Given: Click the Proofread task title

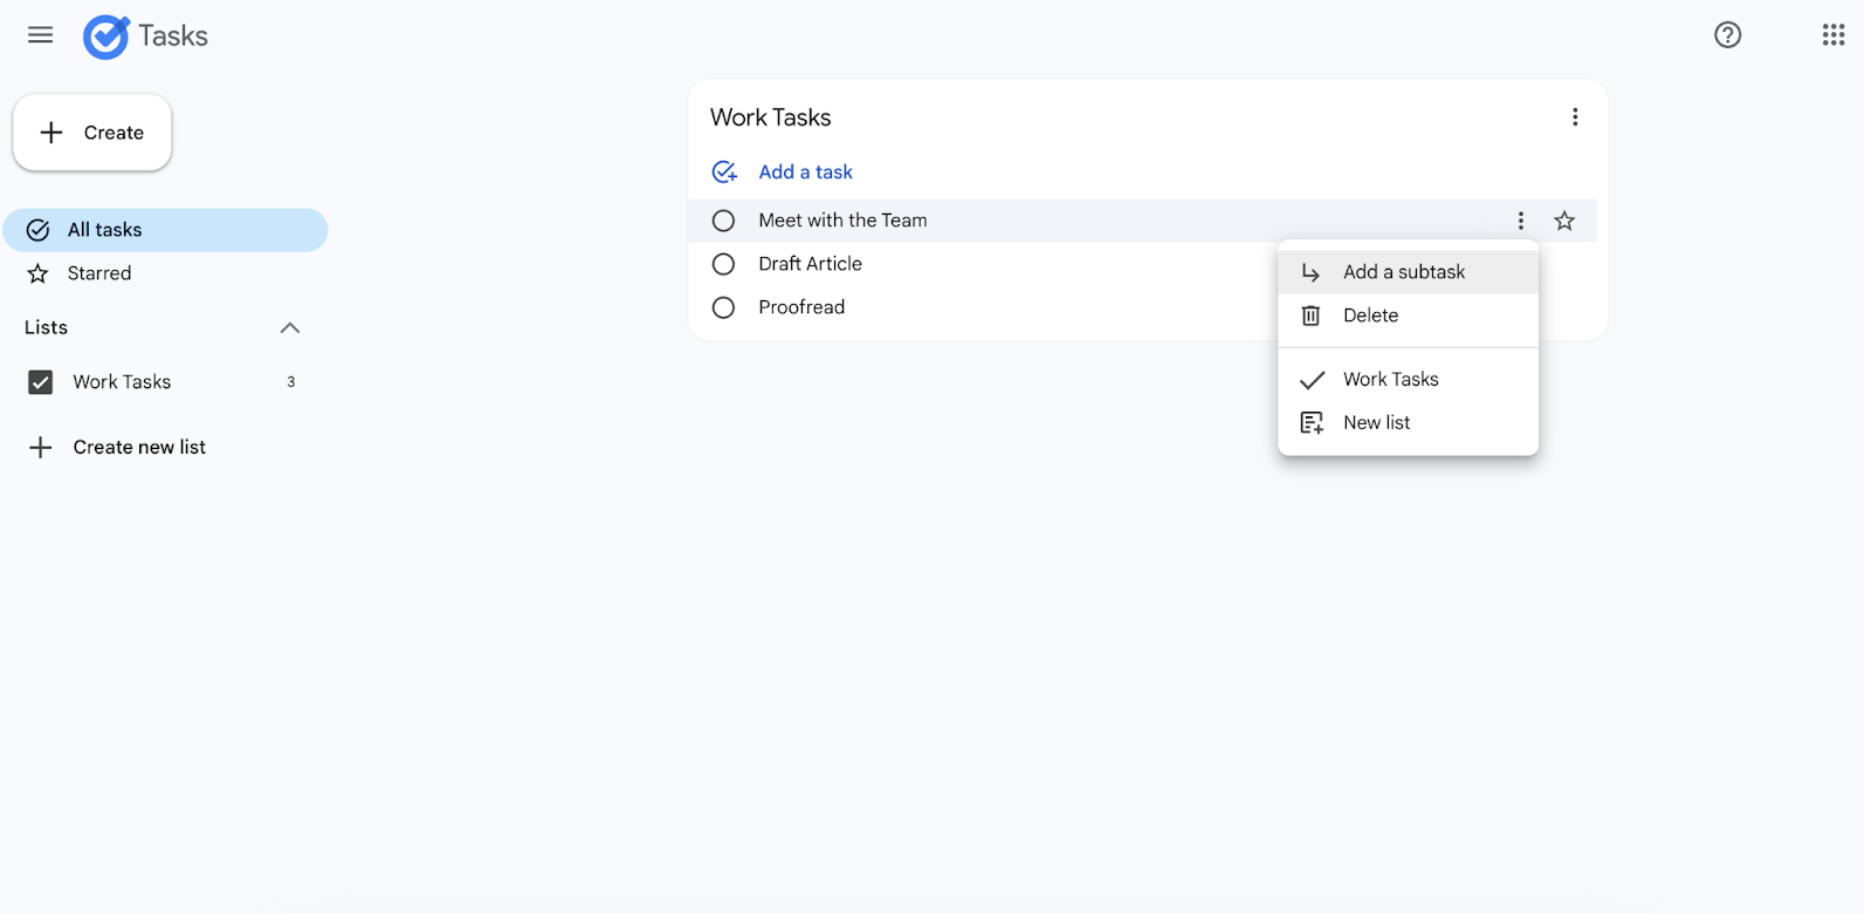Looking at the screenshot, I should coord(801,308).
